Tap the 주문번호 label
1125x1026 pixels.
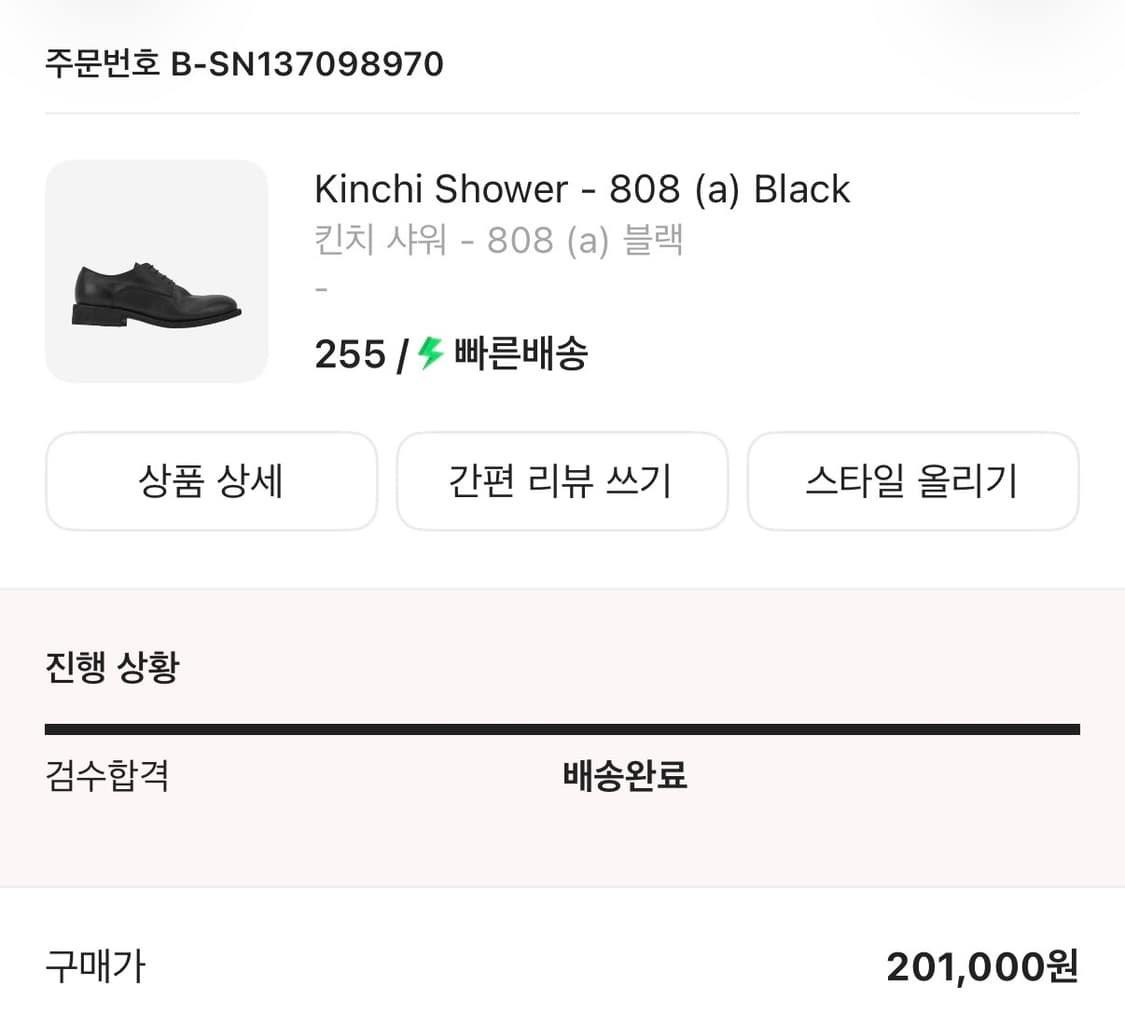point(103,65)
